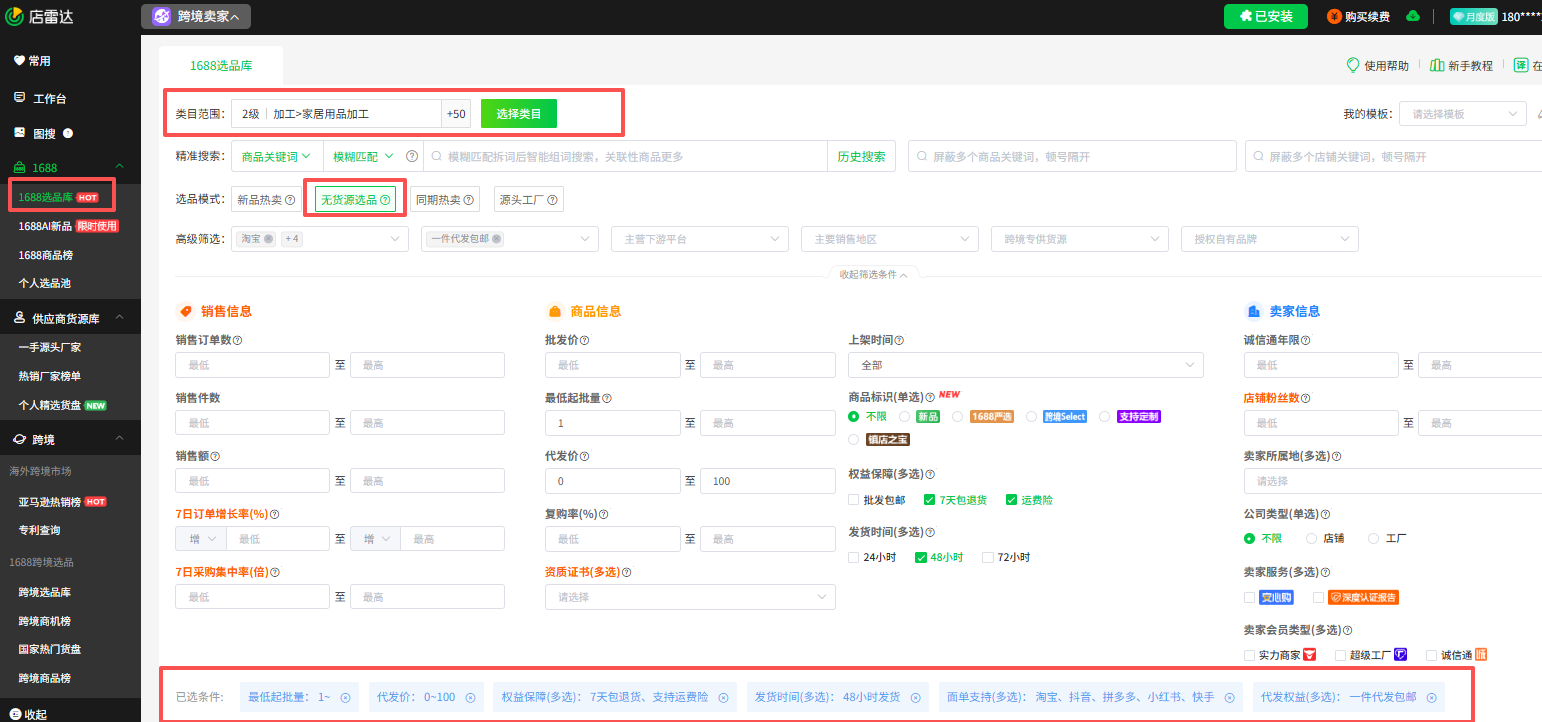
Task: Open the 全部 dropdown under 上架时间
Action: [1026, 364]
